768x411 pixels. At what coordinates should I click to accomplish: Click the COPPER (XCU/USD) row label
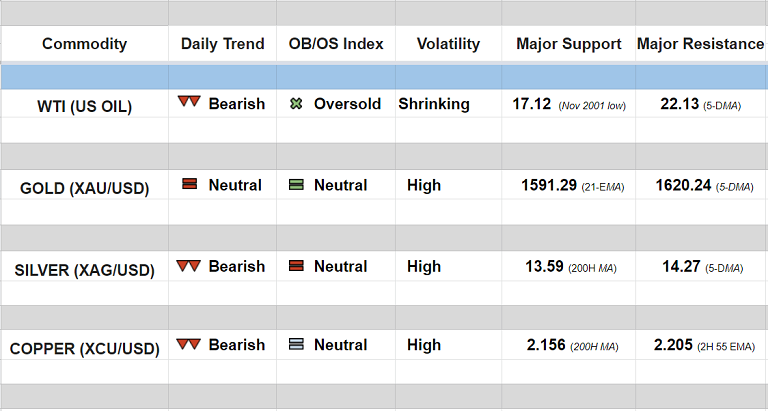tap(84, 348)
